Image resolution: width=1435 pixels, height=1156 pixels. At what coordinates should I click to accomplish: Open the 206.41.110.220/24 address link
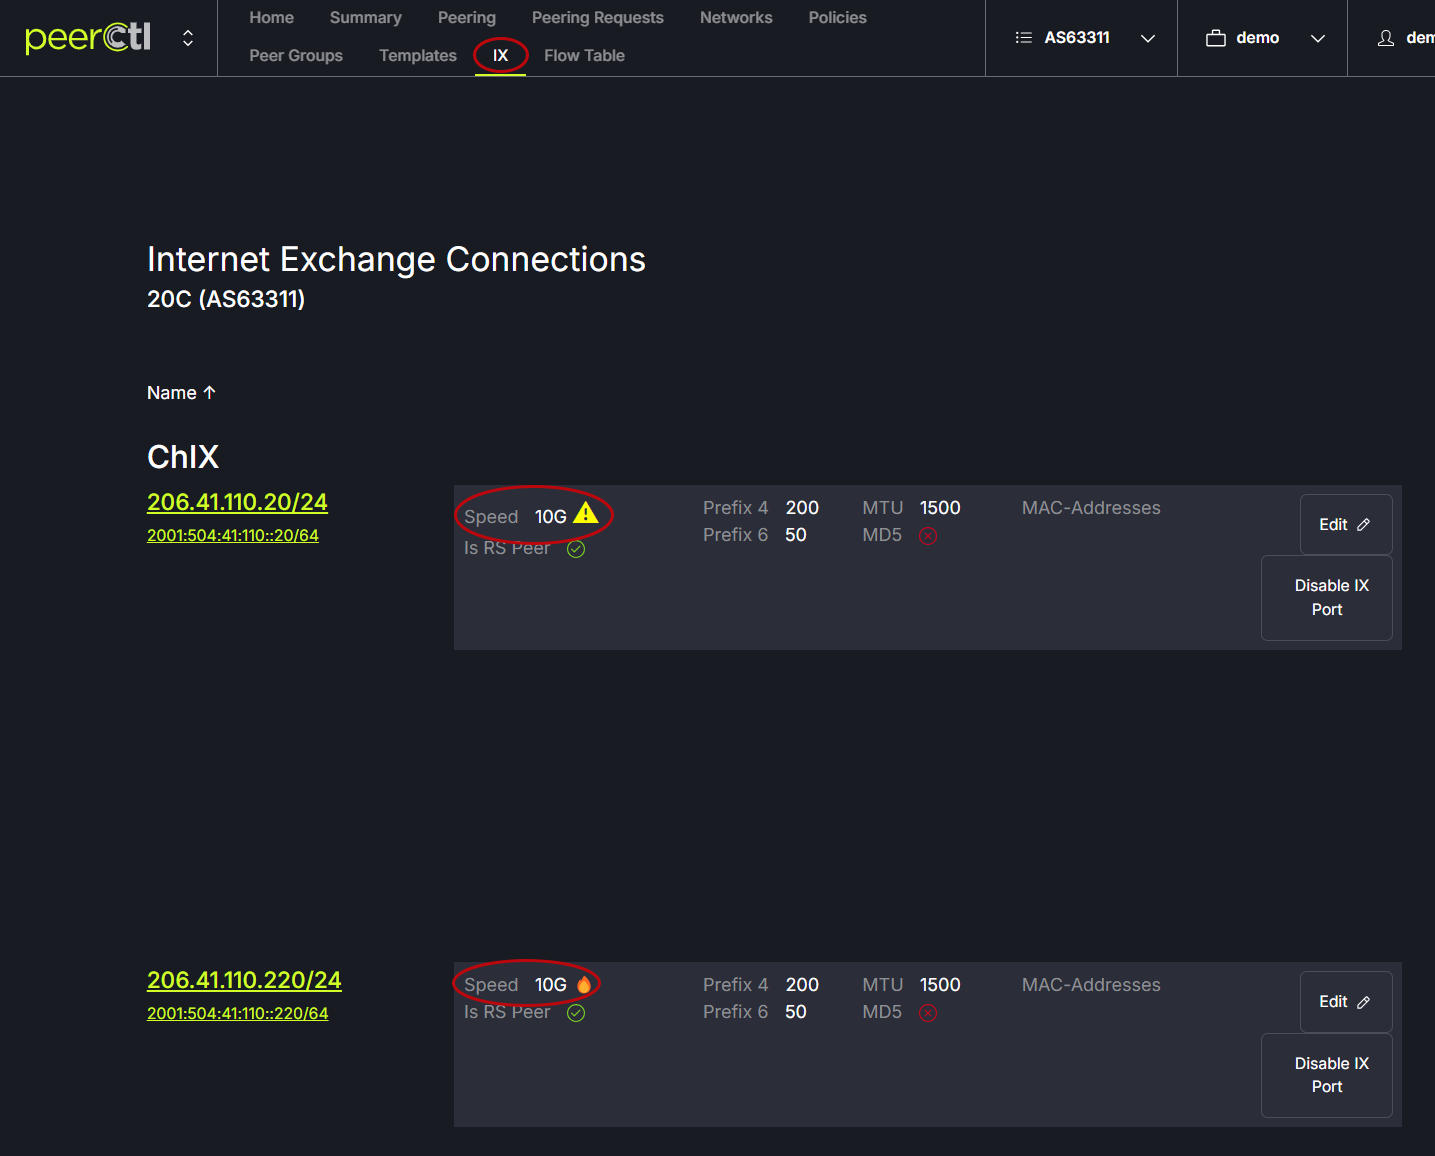coord(244,981)
